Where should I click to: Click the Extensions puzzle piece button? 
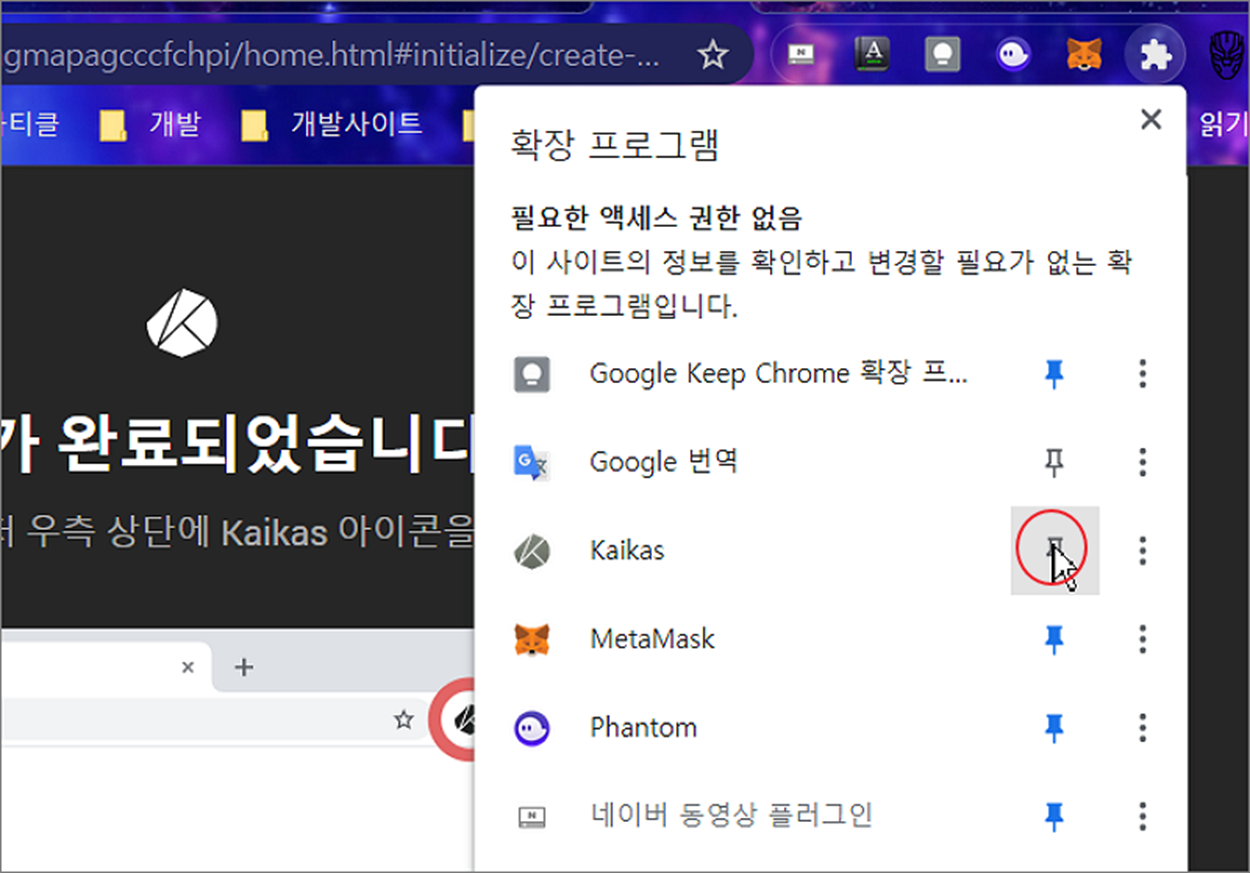point(1155,54)
